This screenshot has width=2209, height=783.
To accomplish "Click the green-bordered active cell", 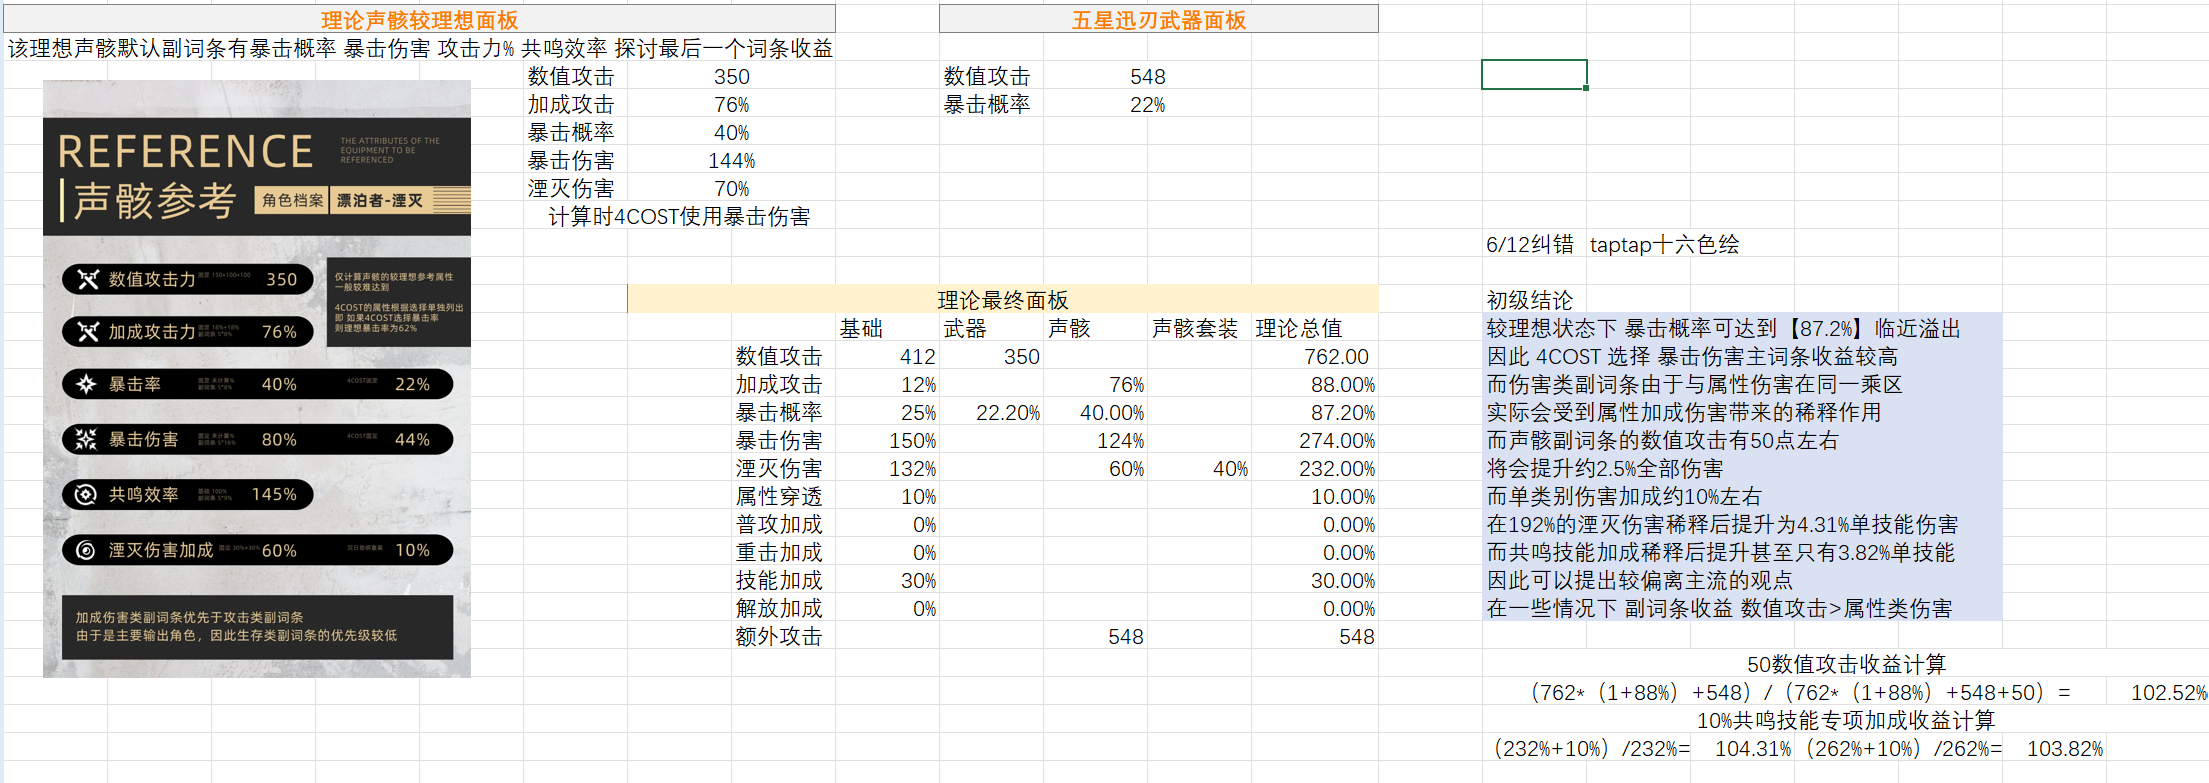I will point(1534,75).
